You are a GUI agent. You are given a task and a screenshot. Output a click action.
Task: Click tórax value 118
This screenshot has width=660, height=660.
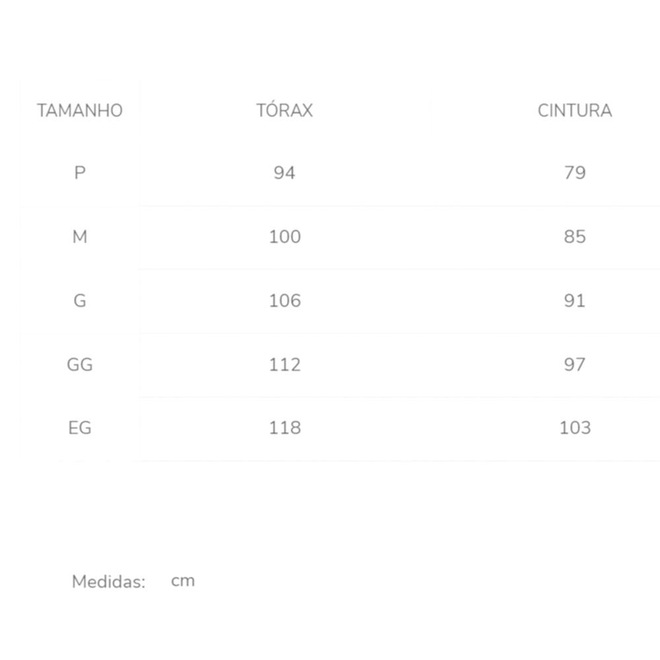point(284,428)
